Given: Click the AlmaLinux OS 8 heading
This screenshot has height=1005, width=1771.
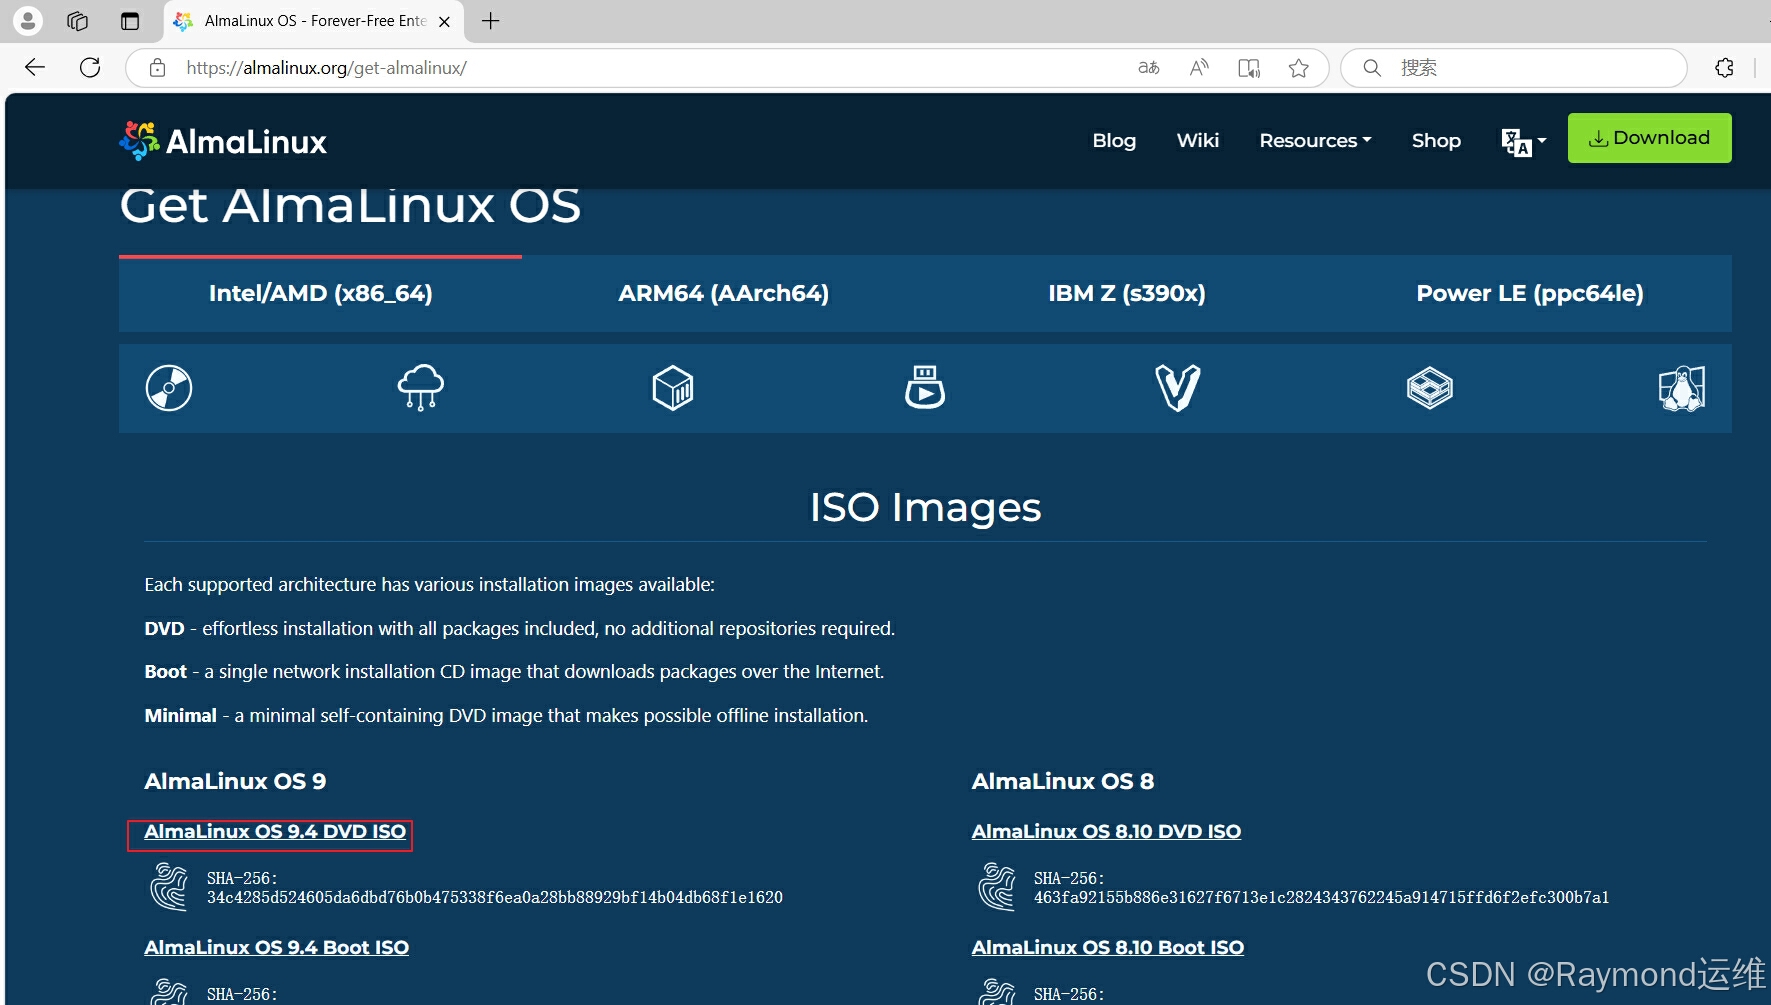Looking at the screenshot, I should point(1063,782).
